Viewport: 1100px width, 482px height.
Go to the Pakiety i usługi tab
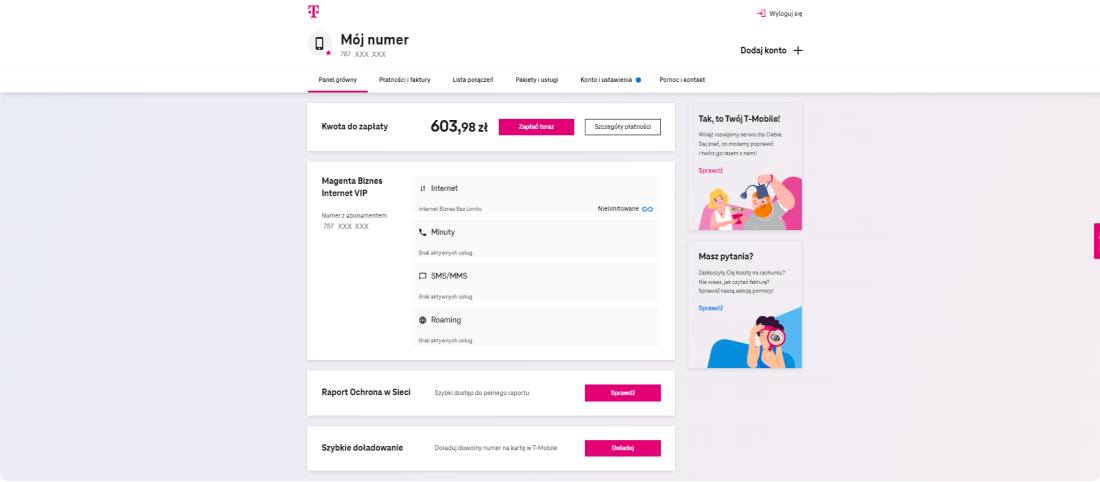(537, 79)
